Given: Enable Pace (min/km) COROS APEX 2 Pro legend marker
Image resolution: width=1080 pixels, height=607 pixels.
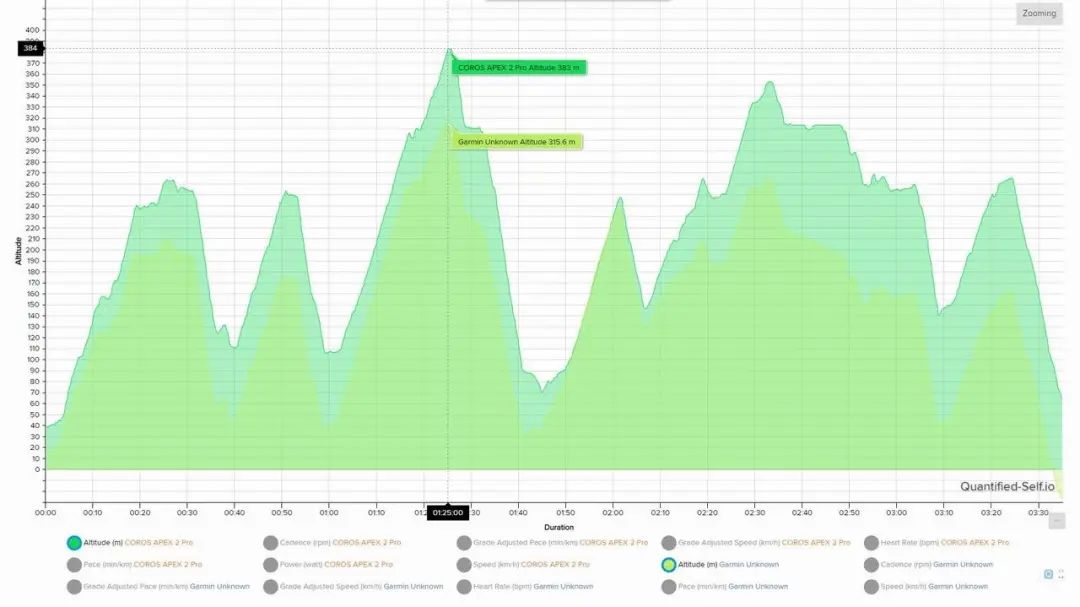Looking at the screenshot, I should (74, 565).
